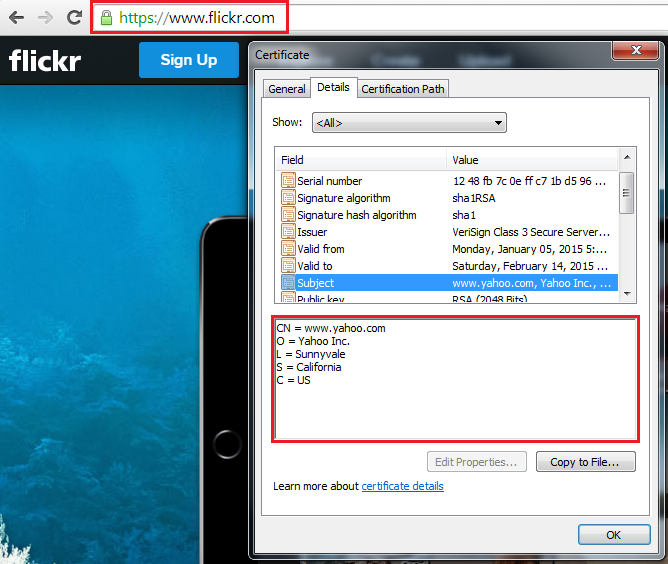Select the Signature algorithm row
Viewport: 668px width, 564px height.
tap(447, 198)
